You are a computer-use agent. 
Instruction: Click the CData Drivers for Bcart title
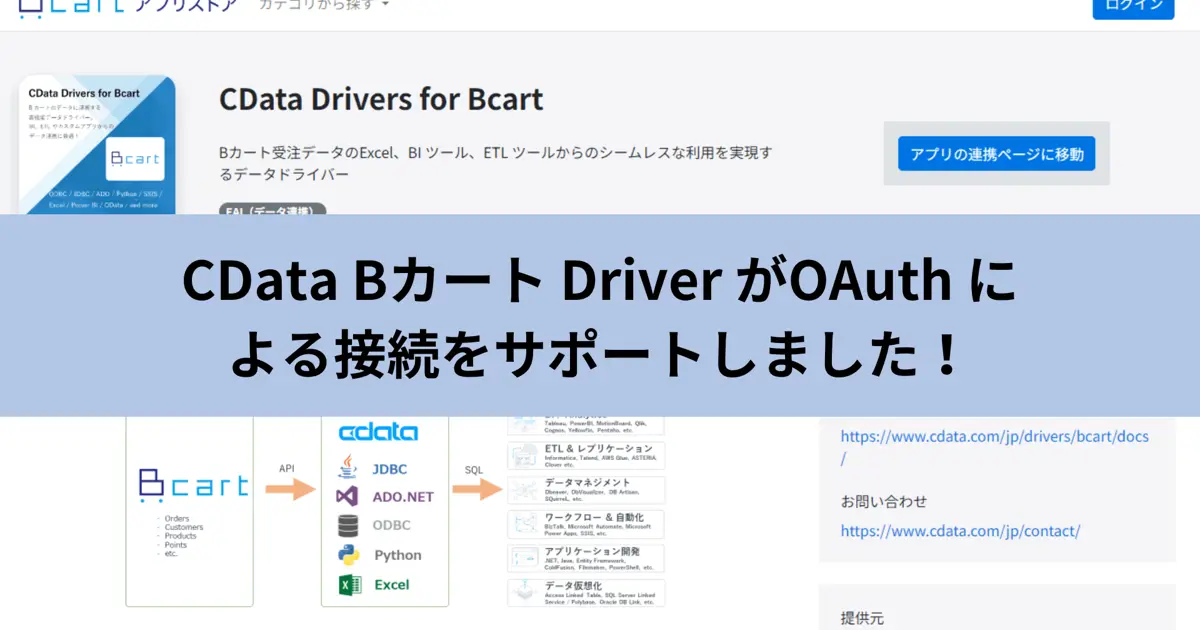pos(381,99)
